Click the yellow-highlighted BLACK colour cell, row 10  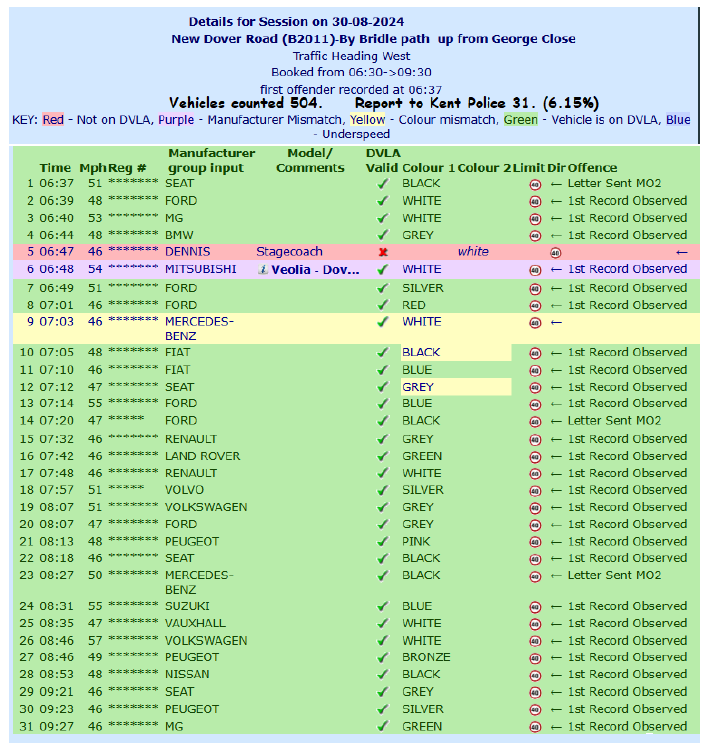pos(456,353)
